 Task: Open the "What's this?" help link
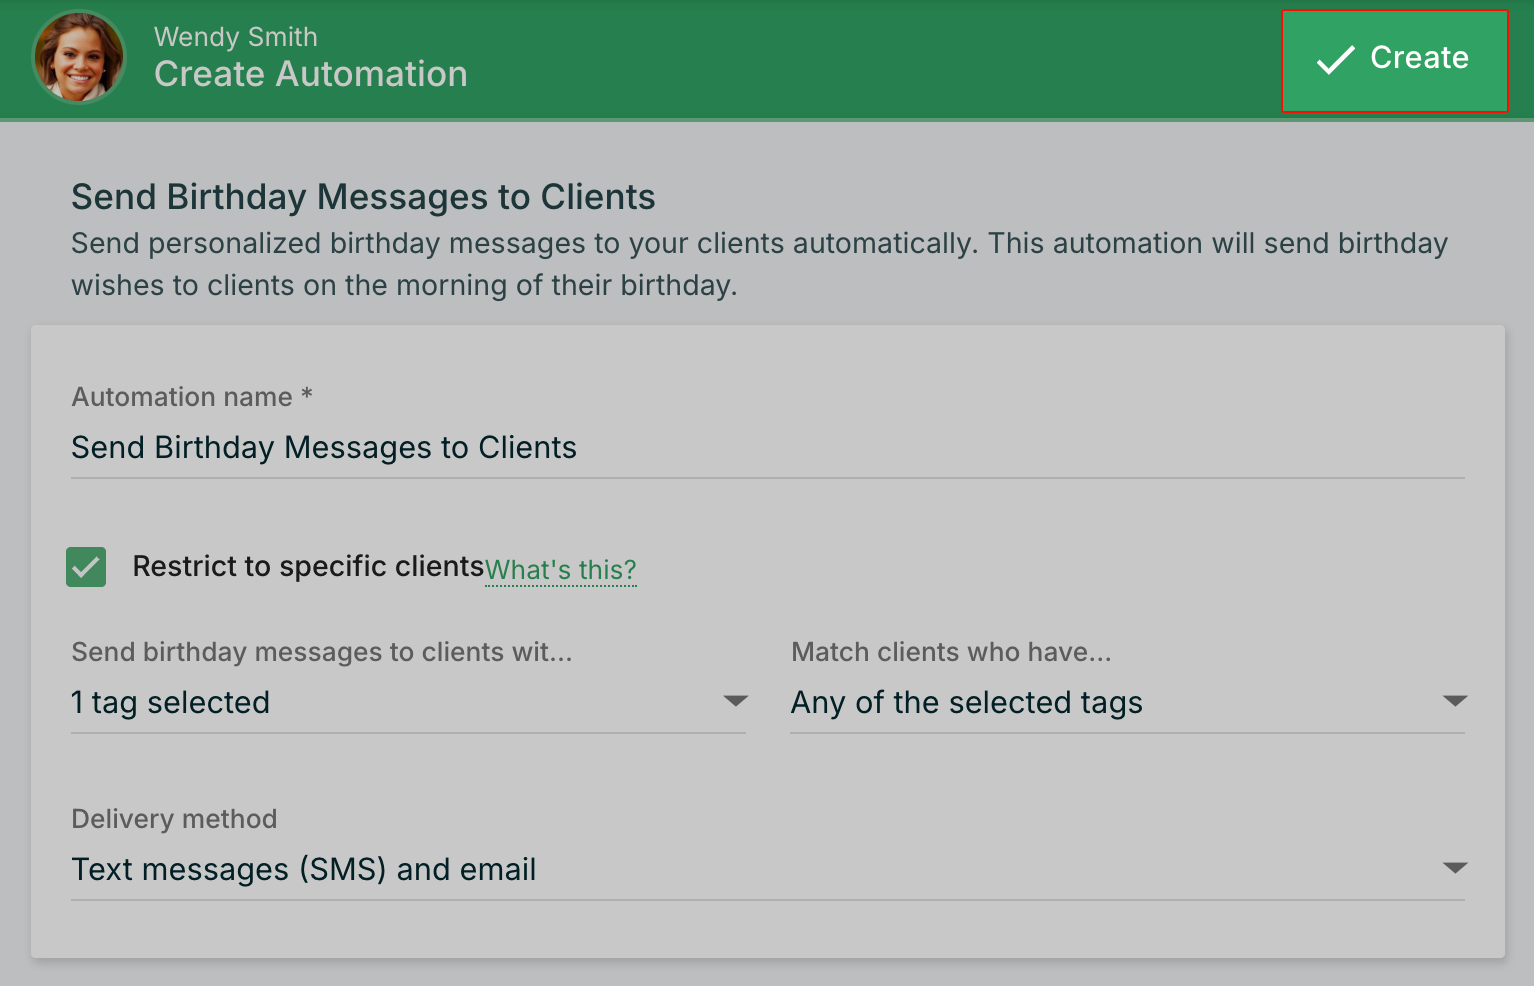coord(560,570)
